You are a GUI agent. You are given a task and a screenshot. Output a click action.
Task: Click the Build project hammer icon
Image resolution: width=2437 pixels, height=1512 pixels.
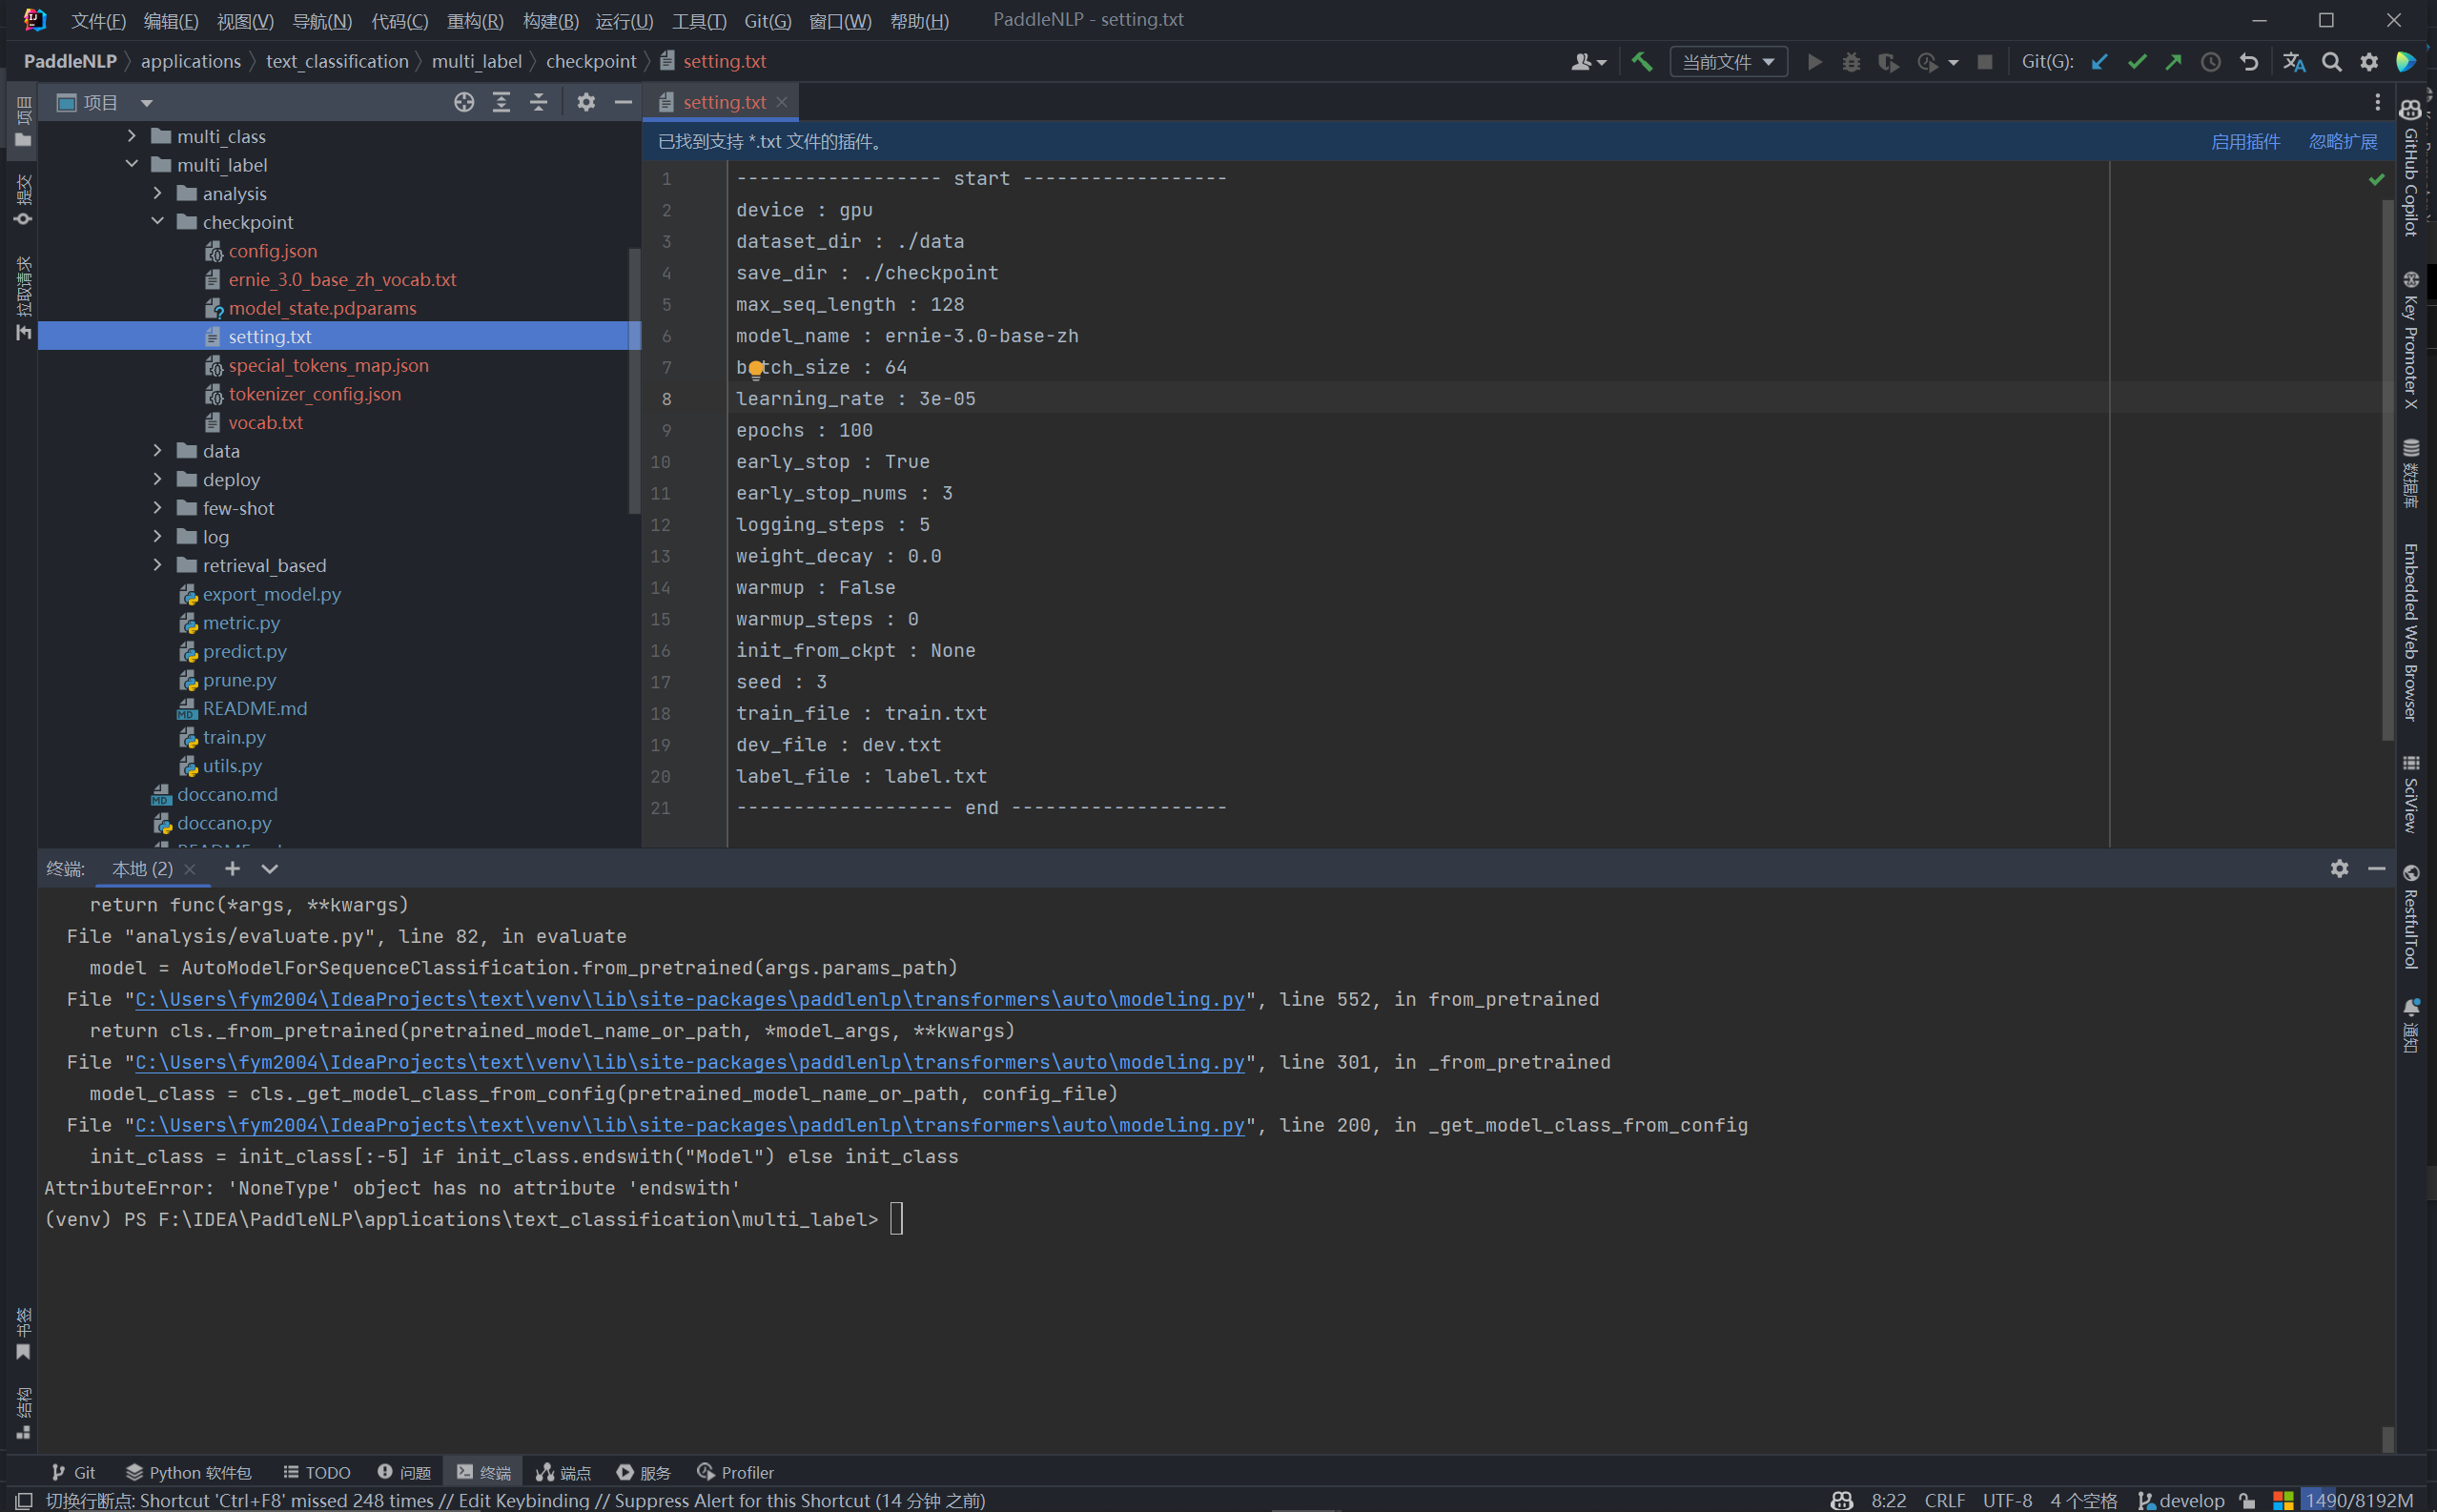1641,62
